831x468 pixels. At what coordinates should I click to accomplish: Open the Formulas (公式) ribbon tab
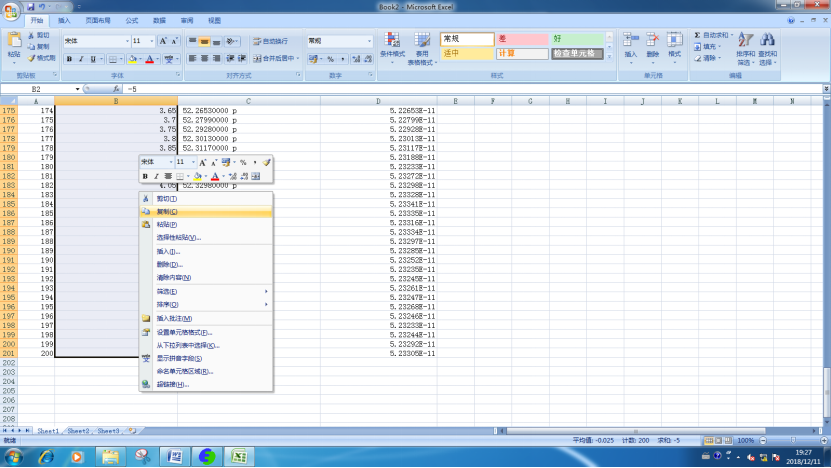[x=132, y=21]
